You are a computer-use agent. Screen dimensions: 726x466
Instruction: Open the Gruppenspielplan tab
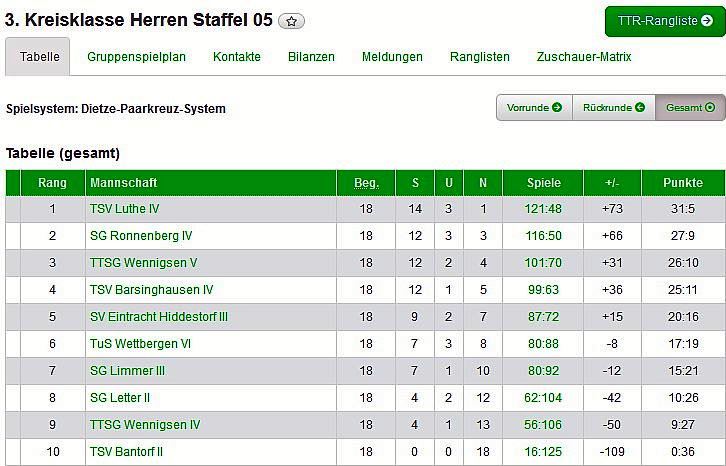click(136, 57)
